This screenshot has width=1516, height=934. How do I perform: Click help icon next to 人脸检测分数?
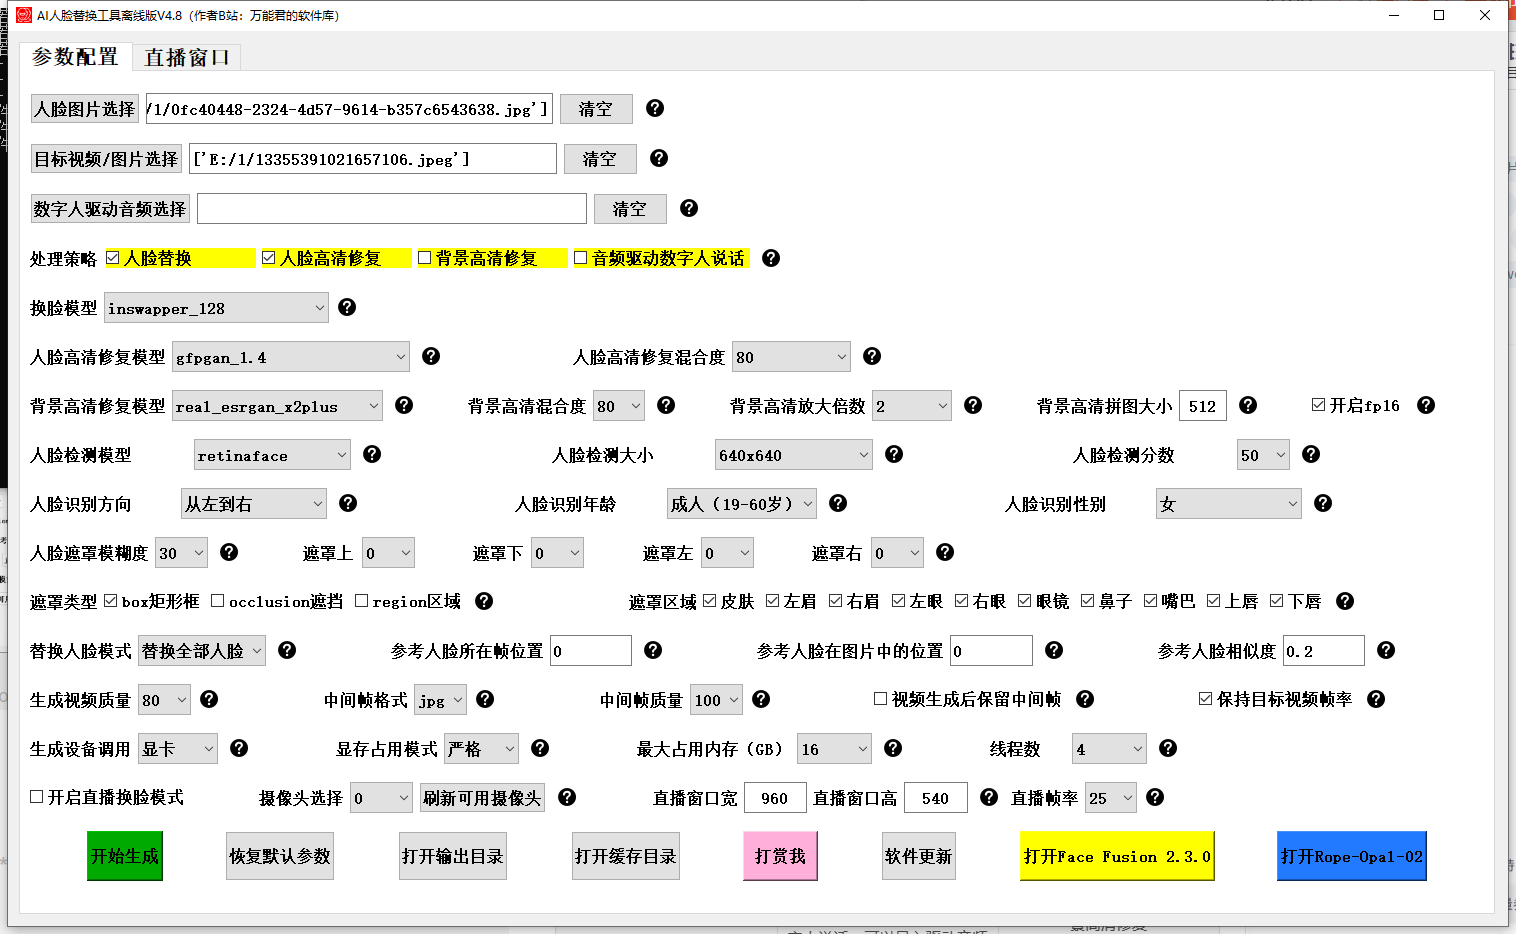coord(1311,454)
